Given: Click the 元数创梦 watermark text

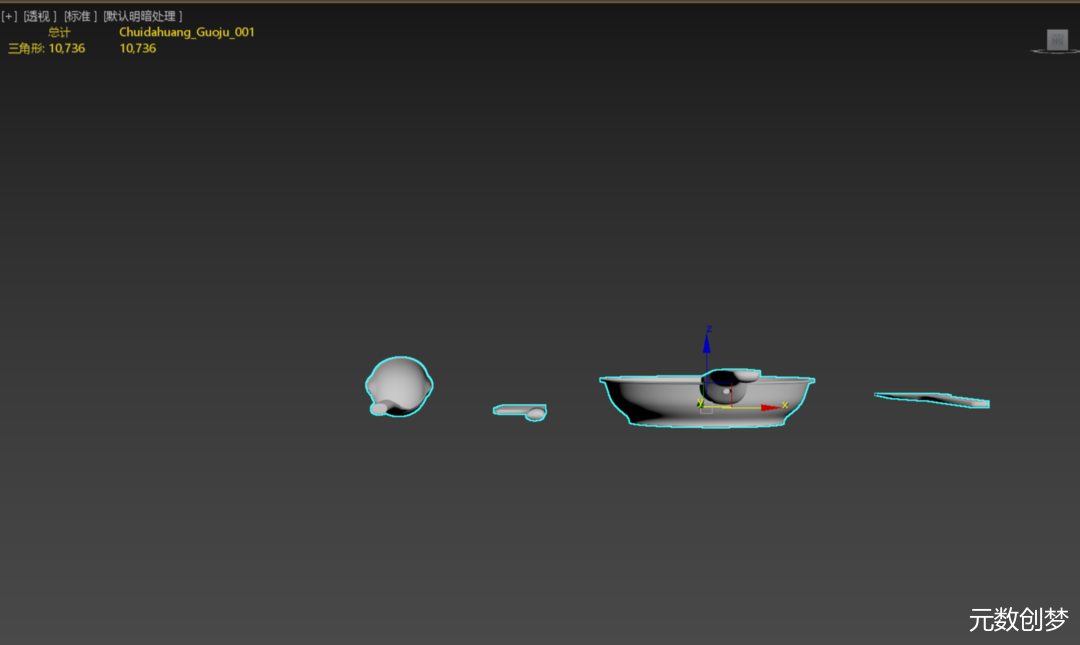Looking at the screenshot, I should pyautogui.click(x=1018, y=620).
